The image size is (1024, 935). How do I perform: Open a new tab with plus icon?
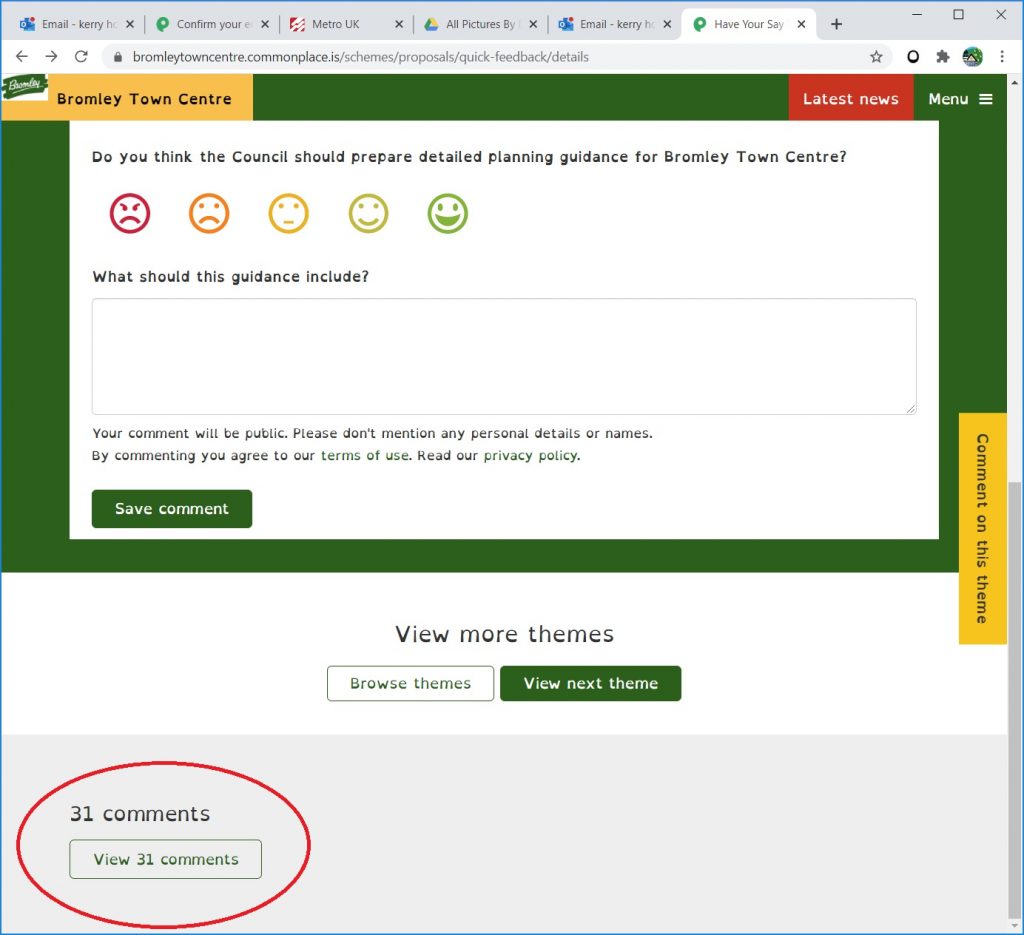837,24
